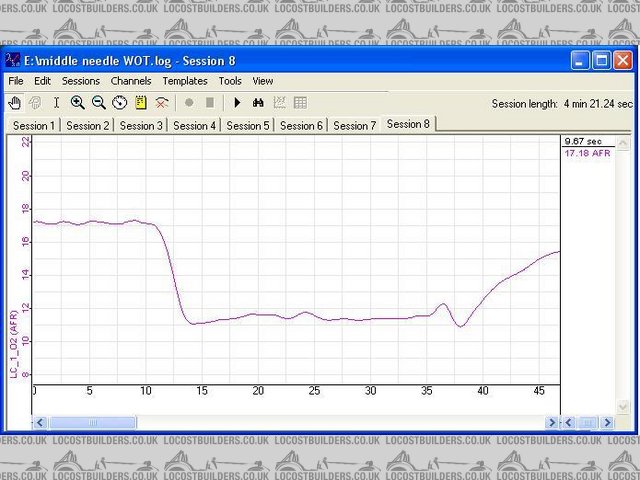Open the File menu
The width and height of the screenshot is (640, 480).
pyautogui.click(x=16, y=81)
